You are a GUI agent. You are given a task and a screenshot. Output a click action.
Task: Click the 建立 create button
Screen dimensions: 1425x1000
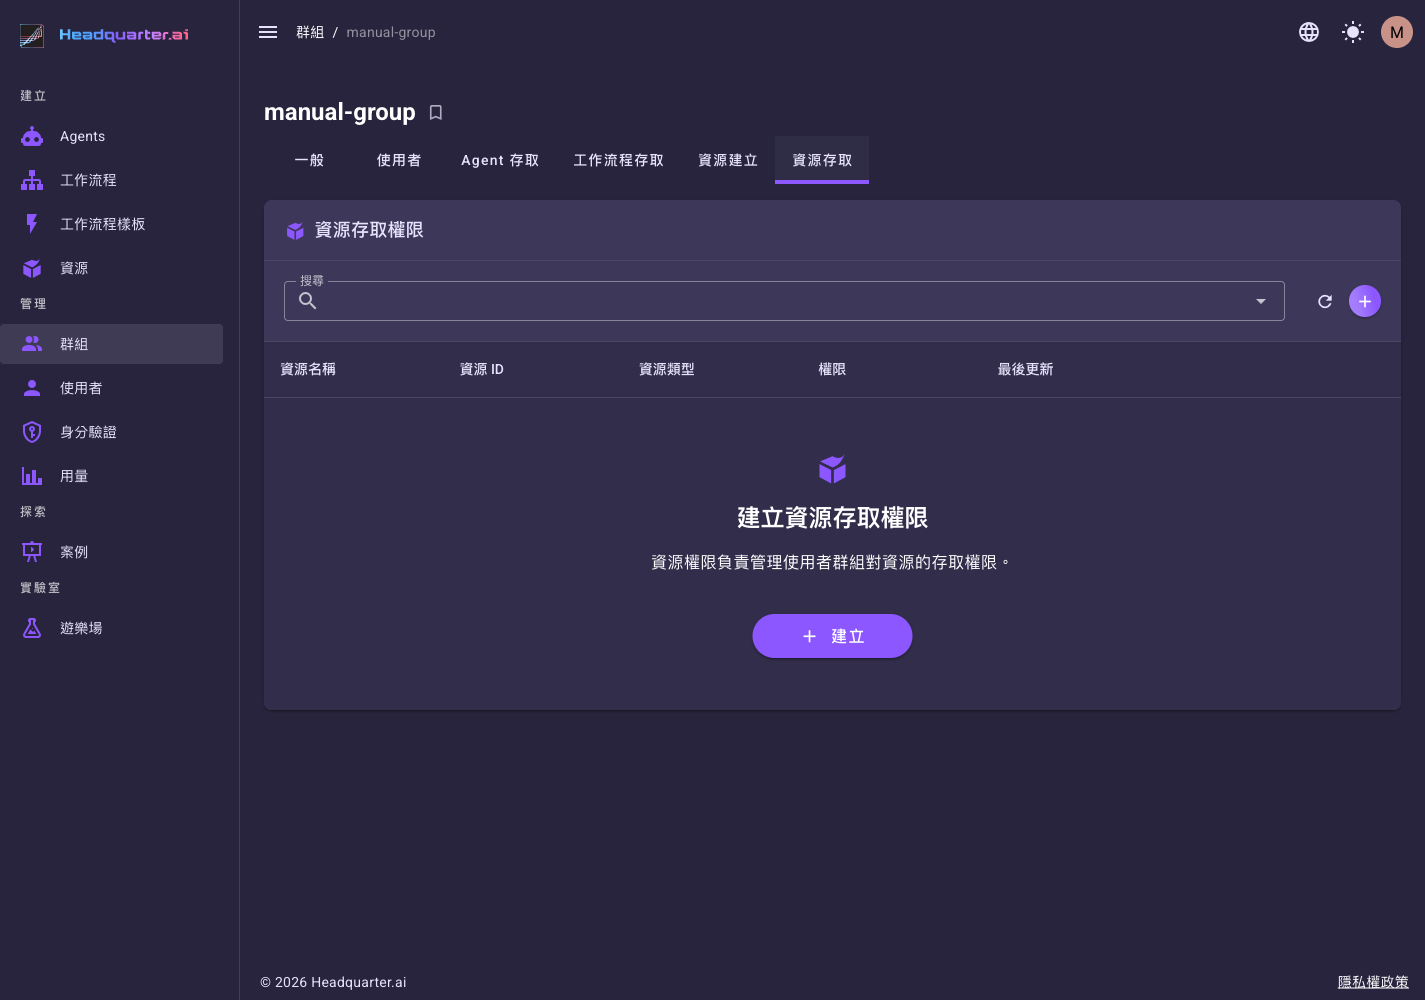click(832, 636)
